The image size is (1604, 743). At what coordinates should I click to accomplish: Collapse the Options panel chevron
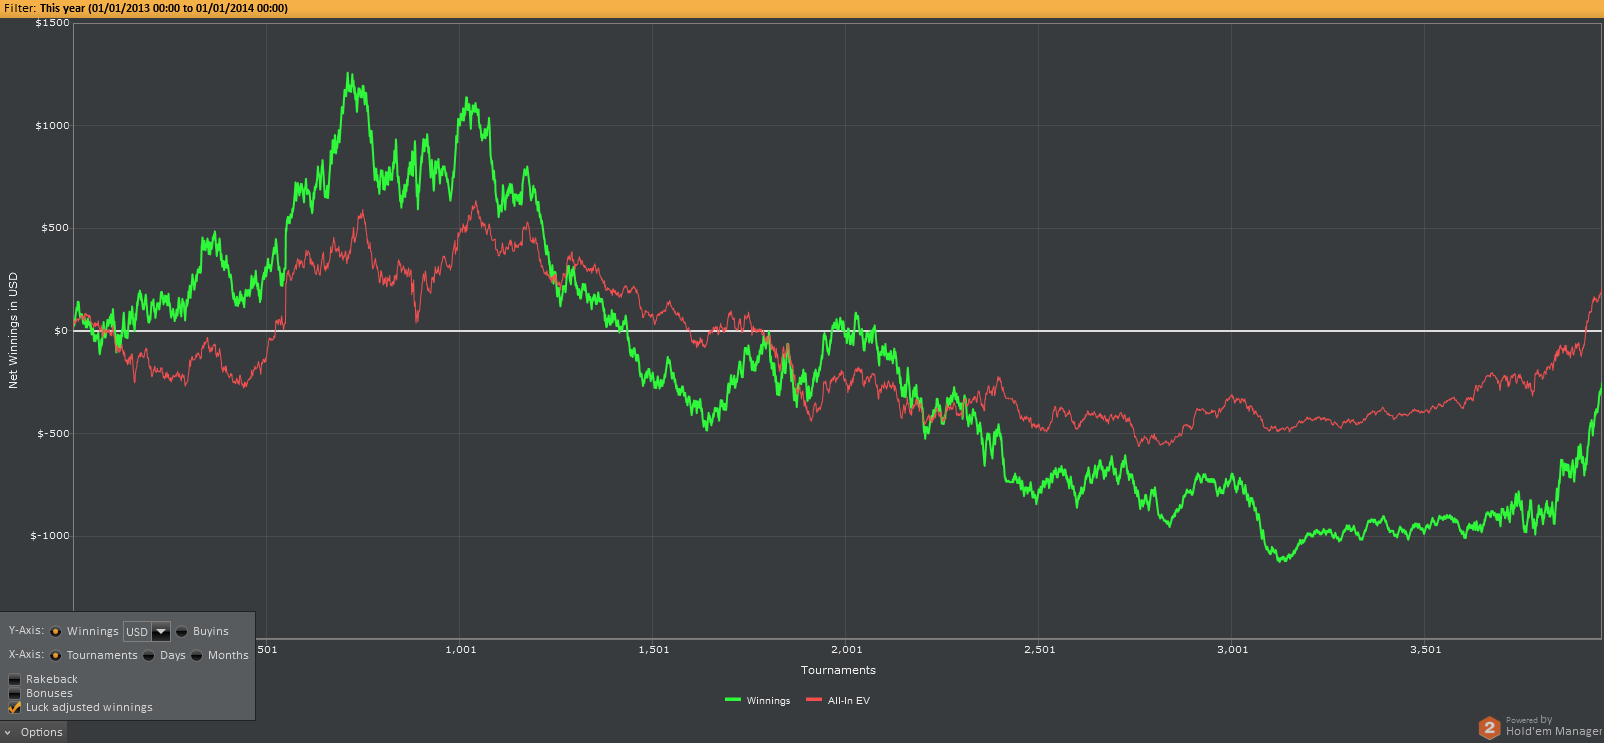pyautogui.click(x=8, y=732)
